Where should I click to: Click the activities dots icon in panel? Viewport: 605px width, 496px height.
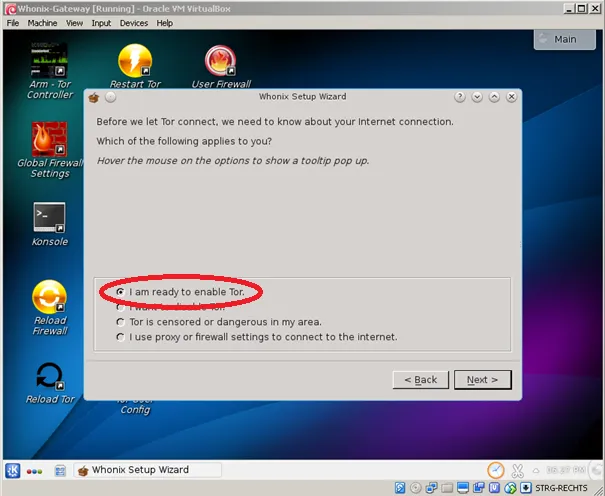(x=34, y=471)
